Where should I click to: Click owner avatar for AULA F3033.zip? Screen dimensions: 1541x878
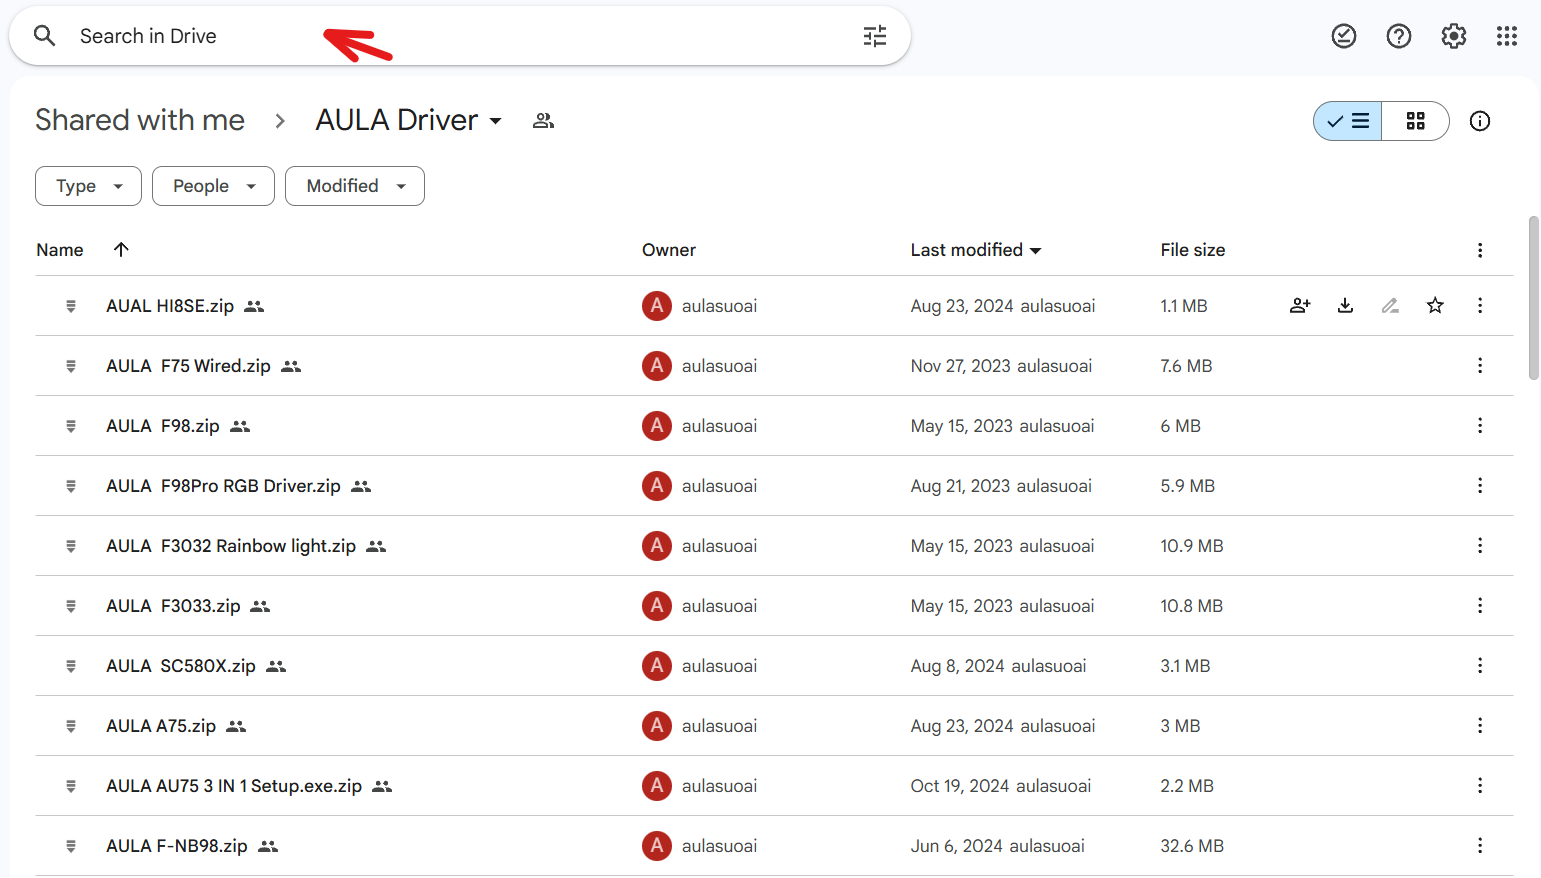click(657, 606)
